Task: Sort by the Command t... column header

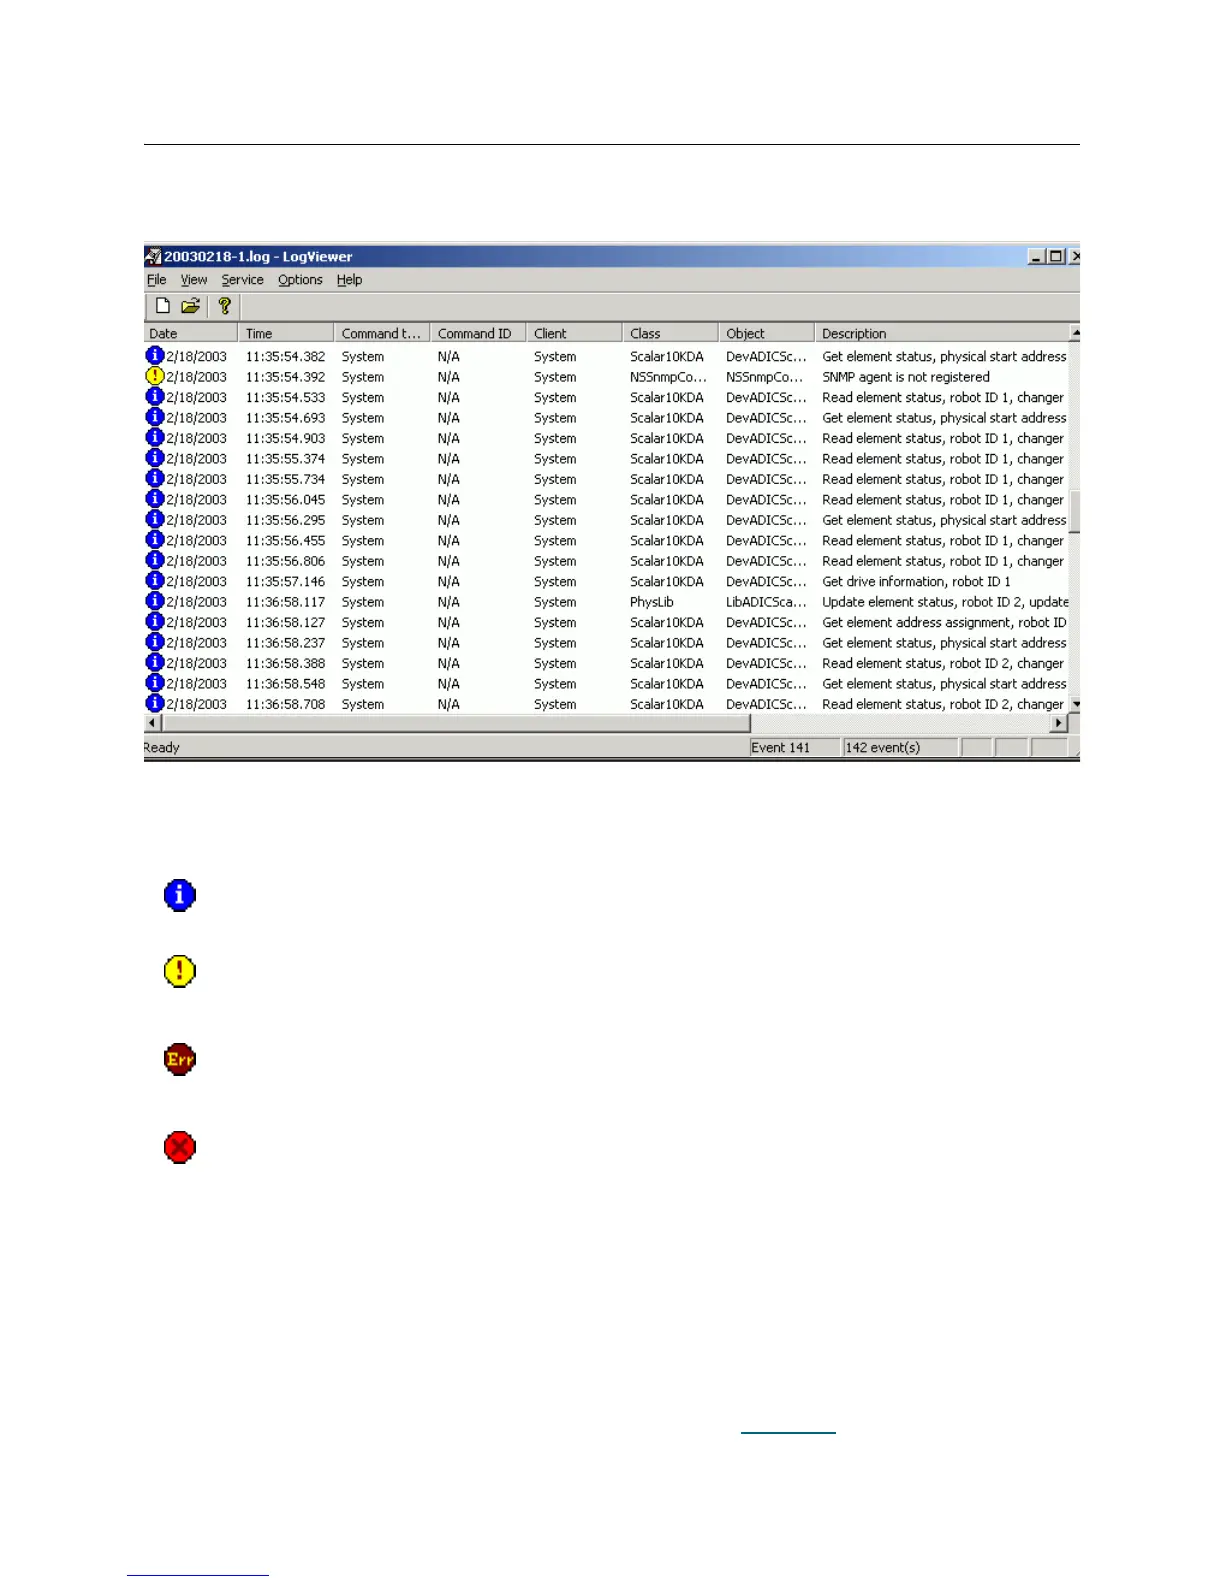Action: tap(382, 333)
